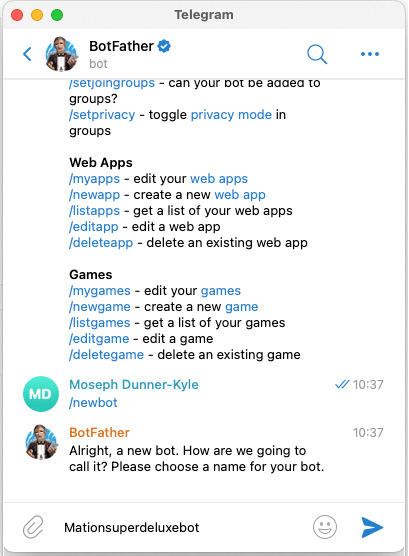Click the Moseph Dunner-Kyle sender name
409x556 pixels.
tap(134, 385)
